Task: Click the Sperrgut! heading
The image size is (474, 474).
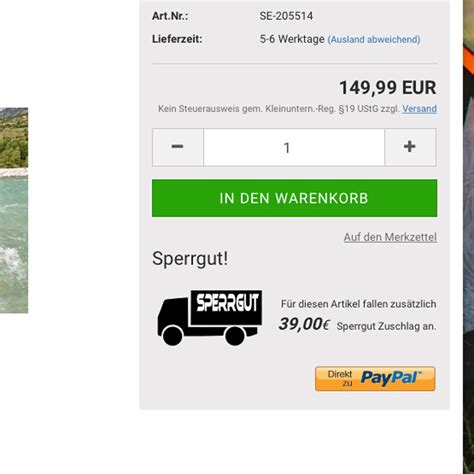Action: [190, 258]
